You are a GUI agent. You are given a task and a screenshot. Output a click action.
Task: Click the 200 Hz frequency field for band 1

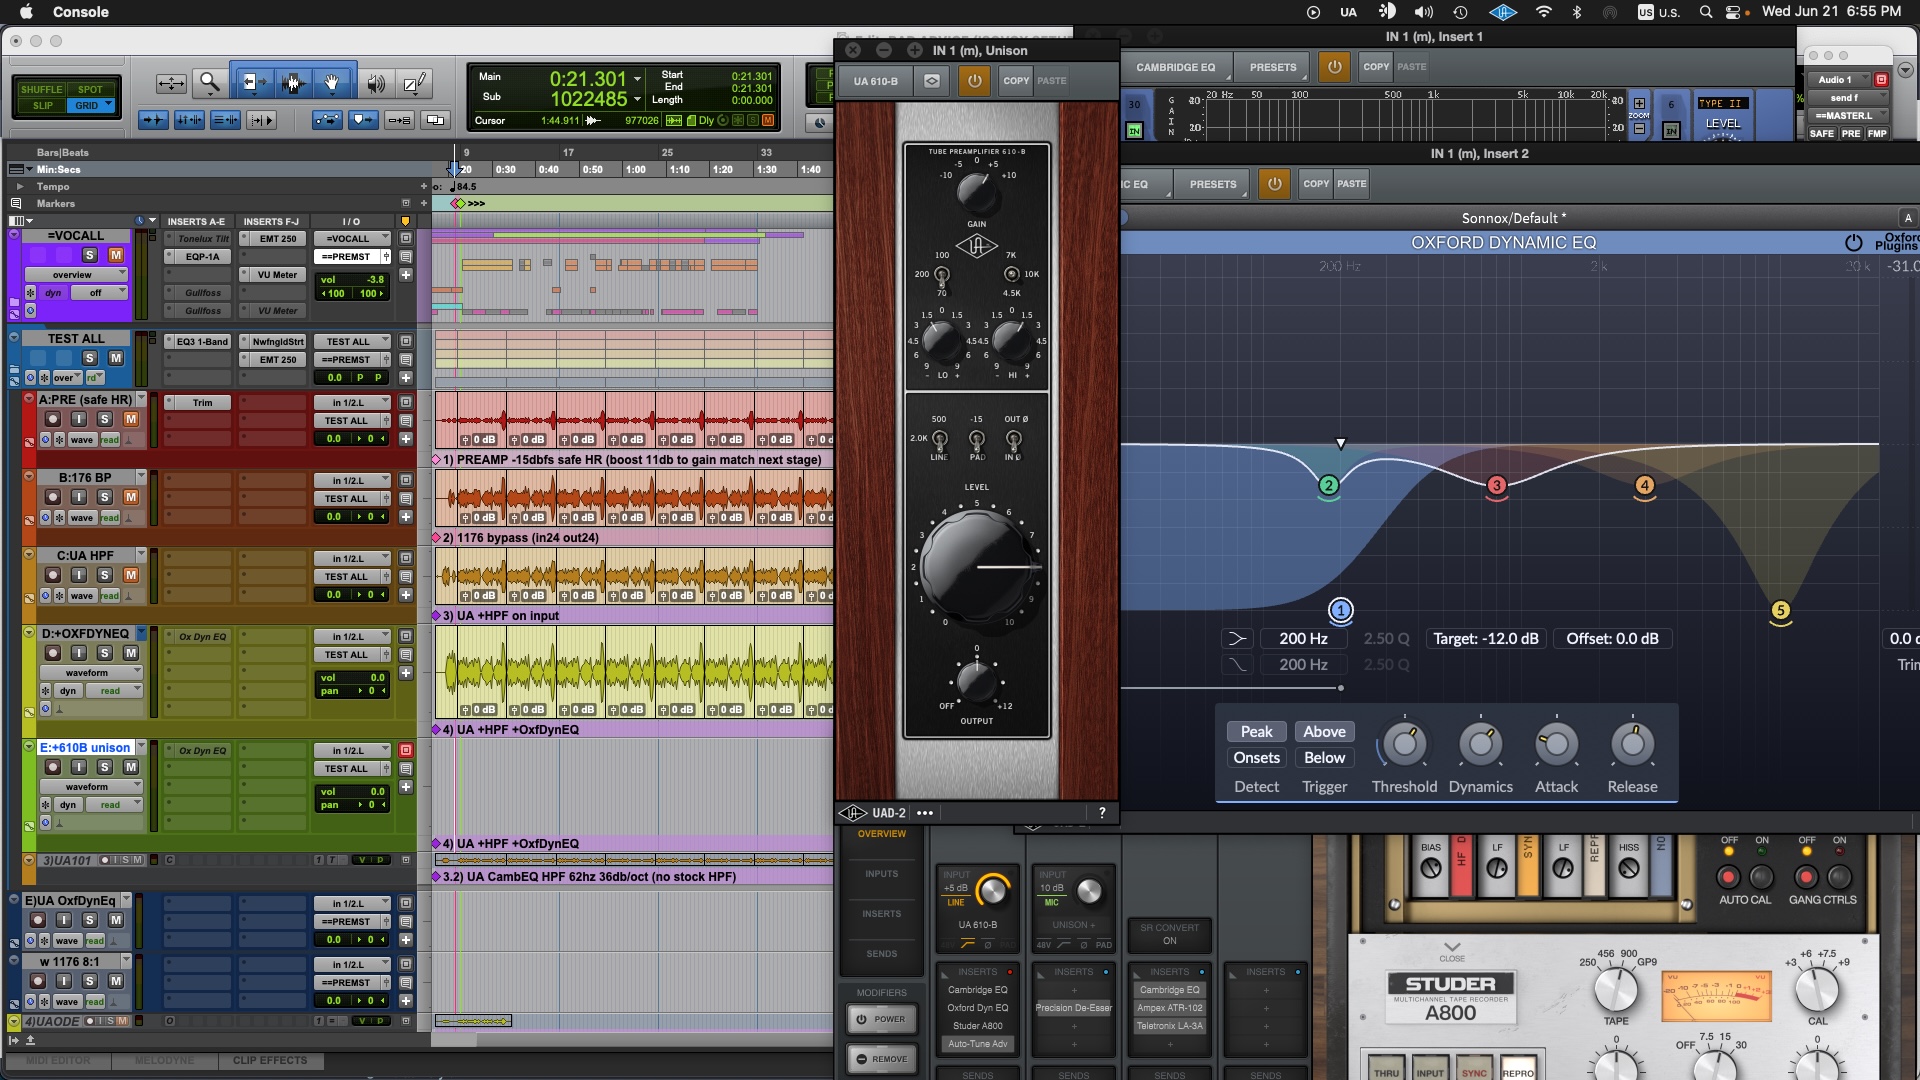[1303, 639]
